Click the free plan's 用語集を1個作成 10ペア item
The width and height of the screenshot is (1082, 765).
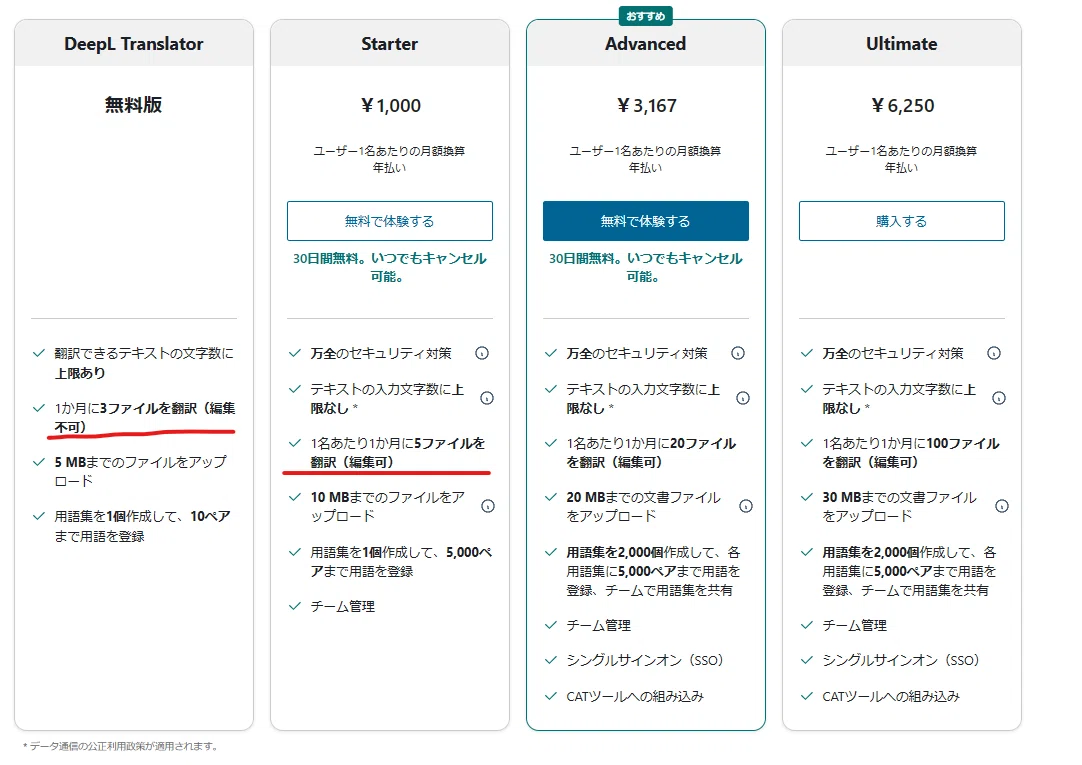click(x=142, y=526)
